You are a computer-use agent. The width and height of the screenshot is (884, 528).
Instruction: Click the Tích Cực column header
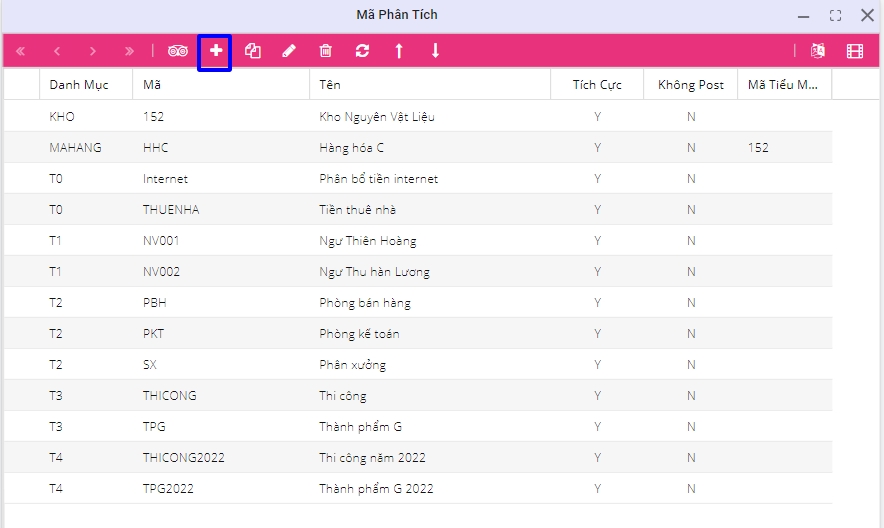click(x=597, y=85)
